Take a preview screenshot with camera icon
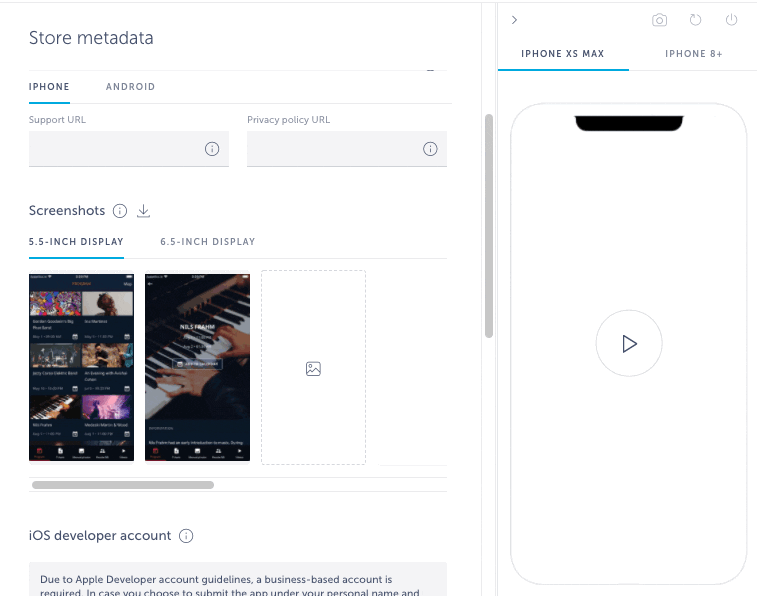 [659, 20]
